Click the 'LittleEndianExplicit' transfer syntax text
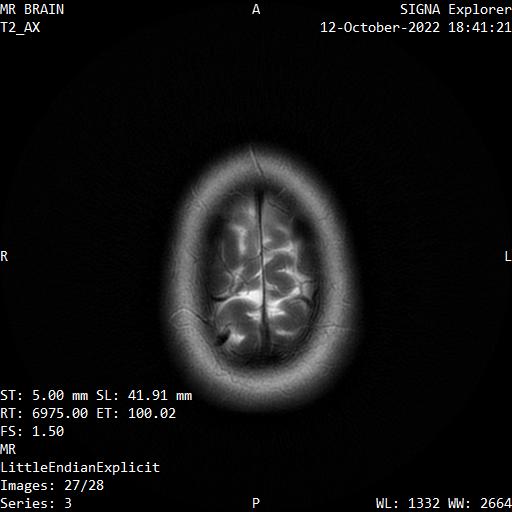The height and width of the screenshot is (512, 512). pyautogui.click(x=80, y=467)
